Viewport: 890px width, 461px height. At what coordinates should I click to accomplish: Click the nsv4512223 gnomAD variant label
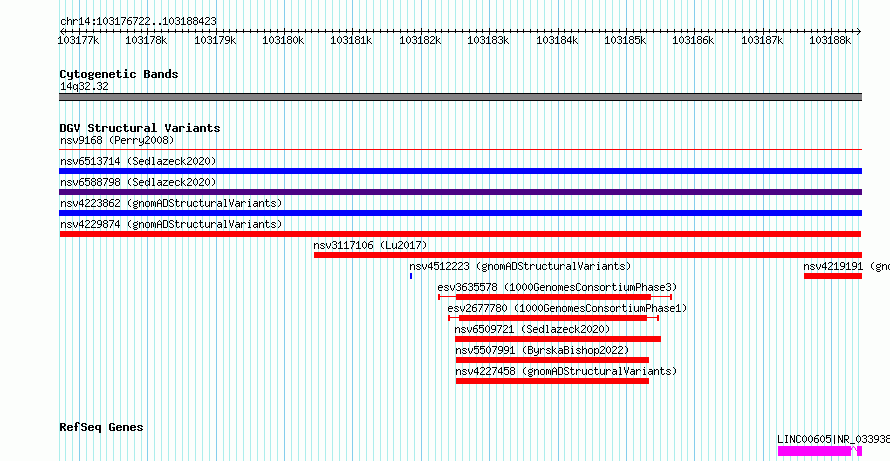tap(520, 266)
